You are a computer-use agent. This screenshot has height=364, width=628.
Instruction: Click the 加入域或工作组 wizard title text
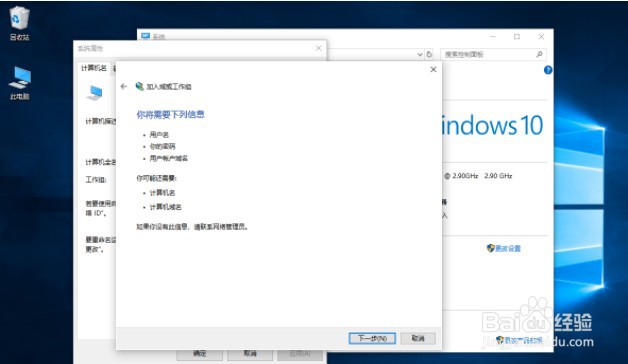pyautogui.click(x=169, y=86)
